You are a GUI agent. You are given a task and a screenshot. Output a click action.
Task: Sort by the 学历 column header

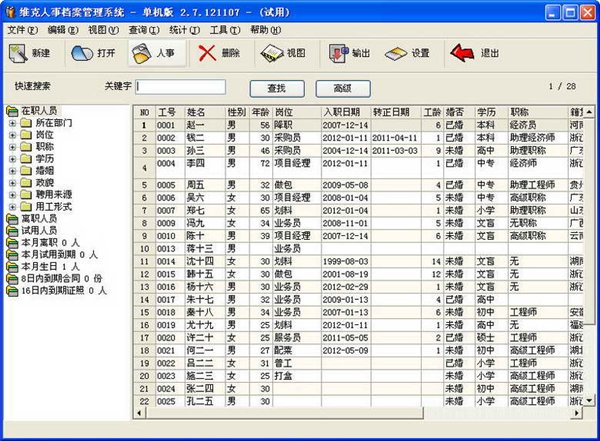(x=491, y=112)
